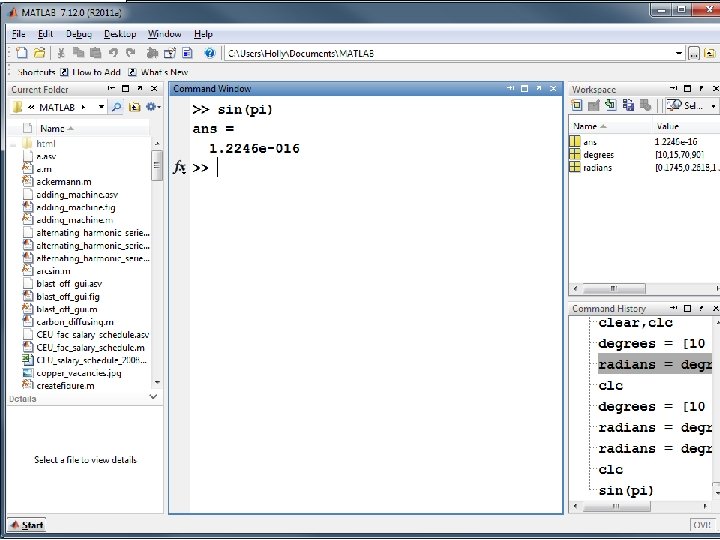The height and width of the screenshot is (540, 720).
Task: Select the radians variable in Workspace
Action: (597, 168)
